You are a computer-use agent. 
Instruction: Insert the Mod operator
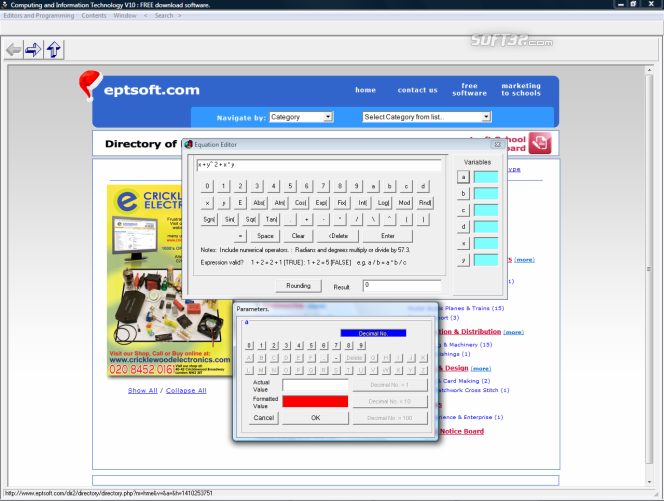click(404, 203)
